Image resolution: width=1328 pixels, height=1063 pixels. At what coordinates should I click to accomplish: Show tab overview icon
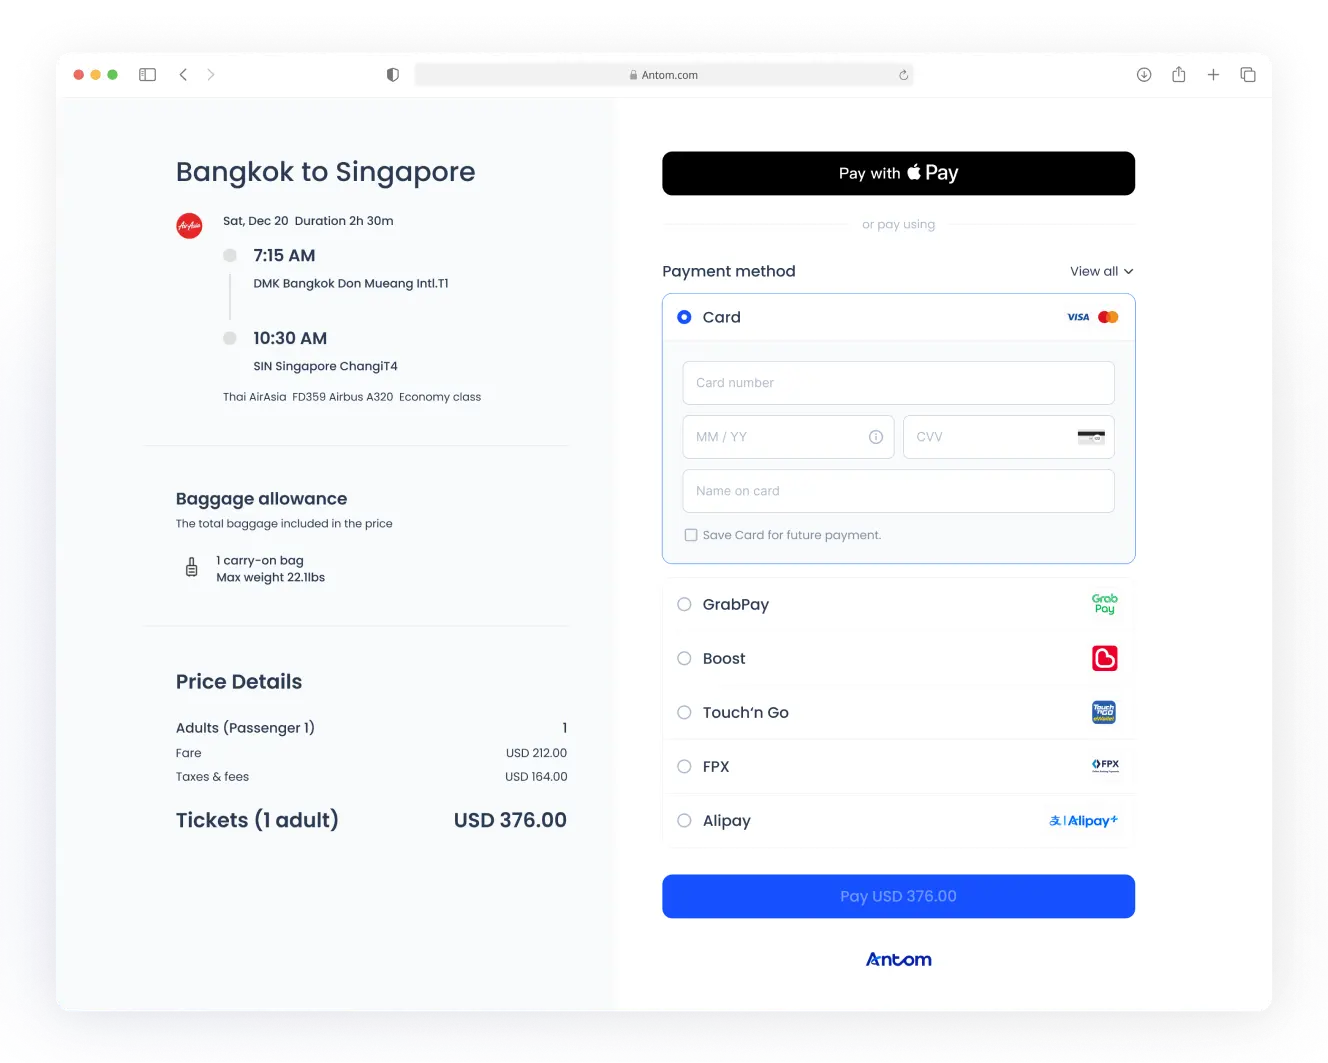pos(1248,75)
